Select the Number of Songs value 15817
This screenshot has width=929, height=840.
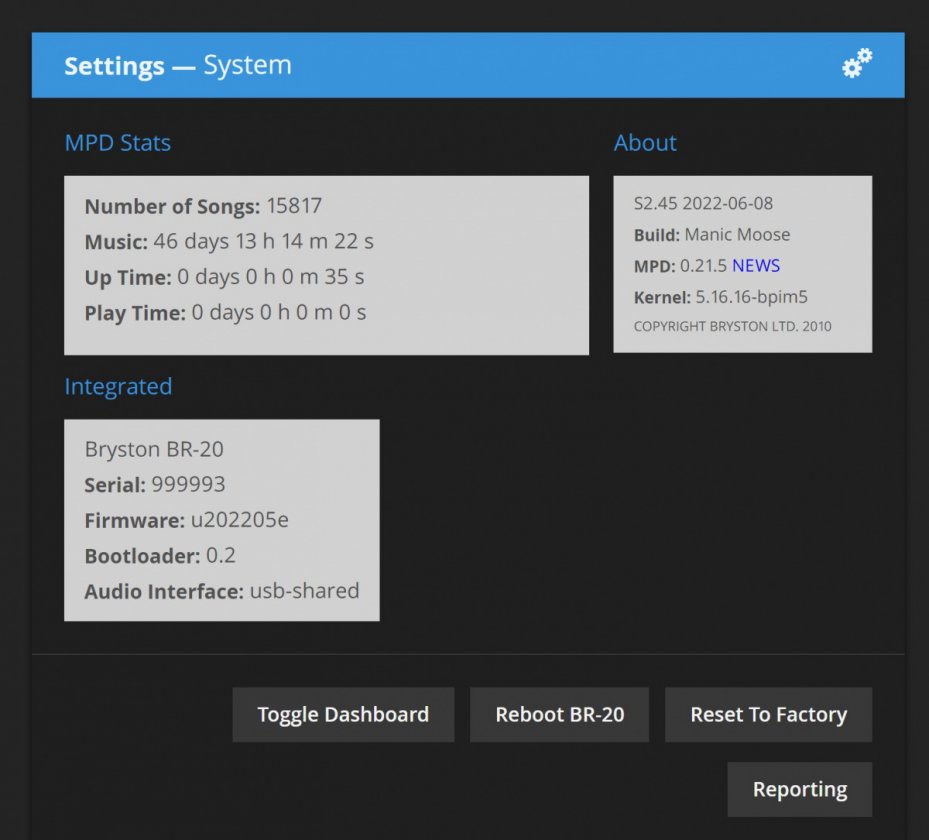click(294, 206)
